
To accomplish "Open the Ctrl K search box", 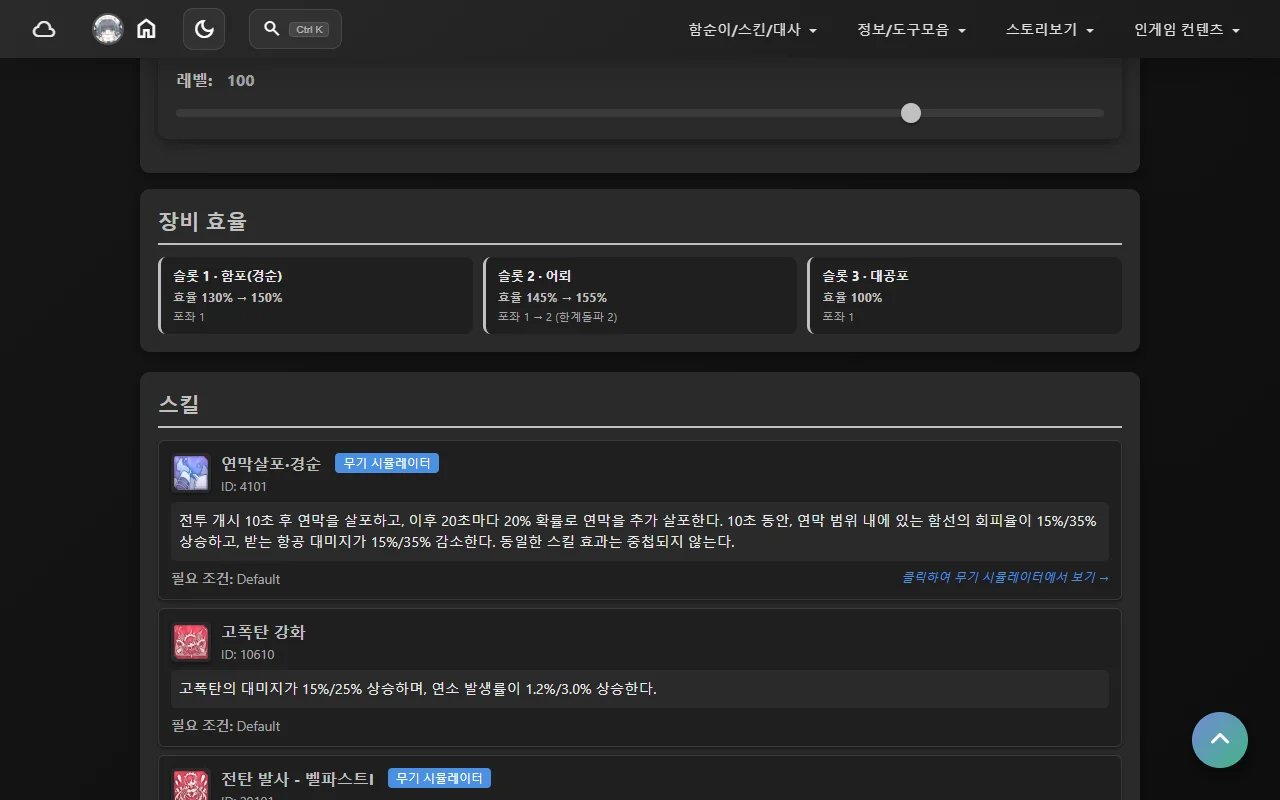I will [x=295, y=29].
